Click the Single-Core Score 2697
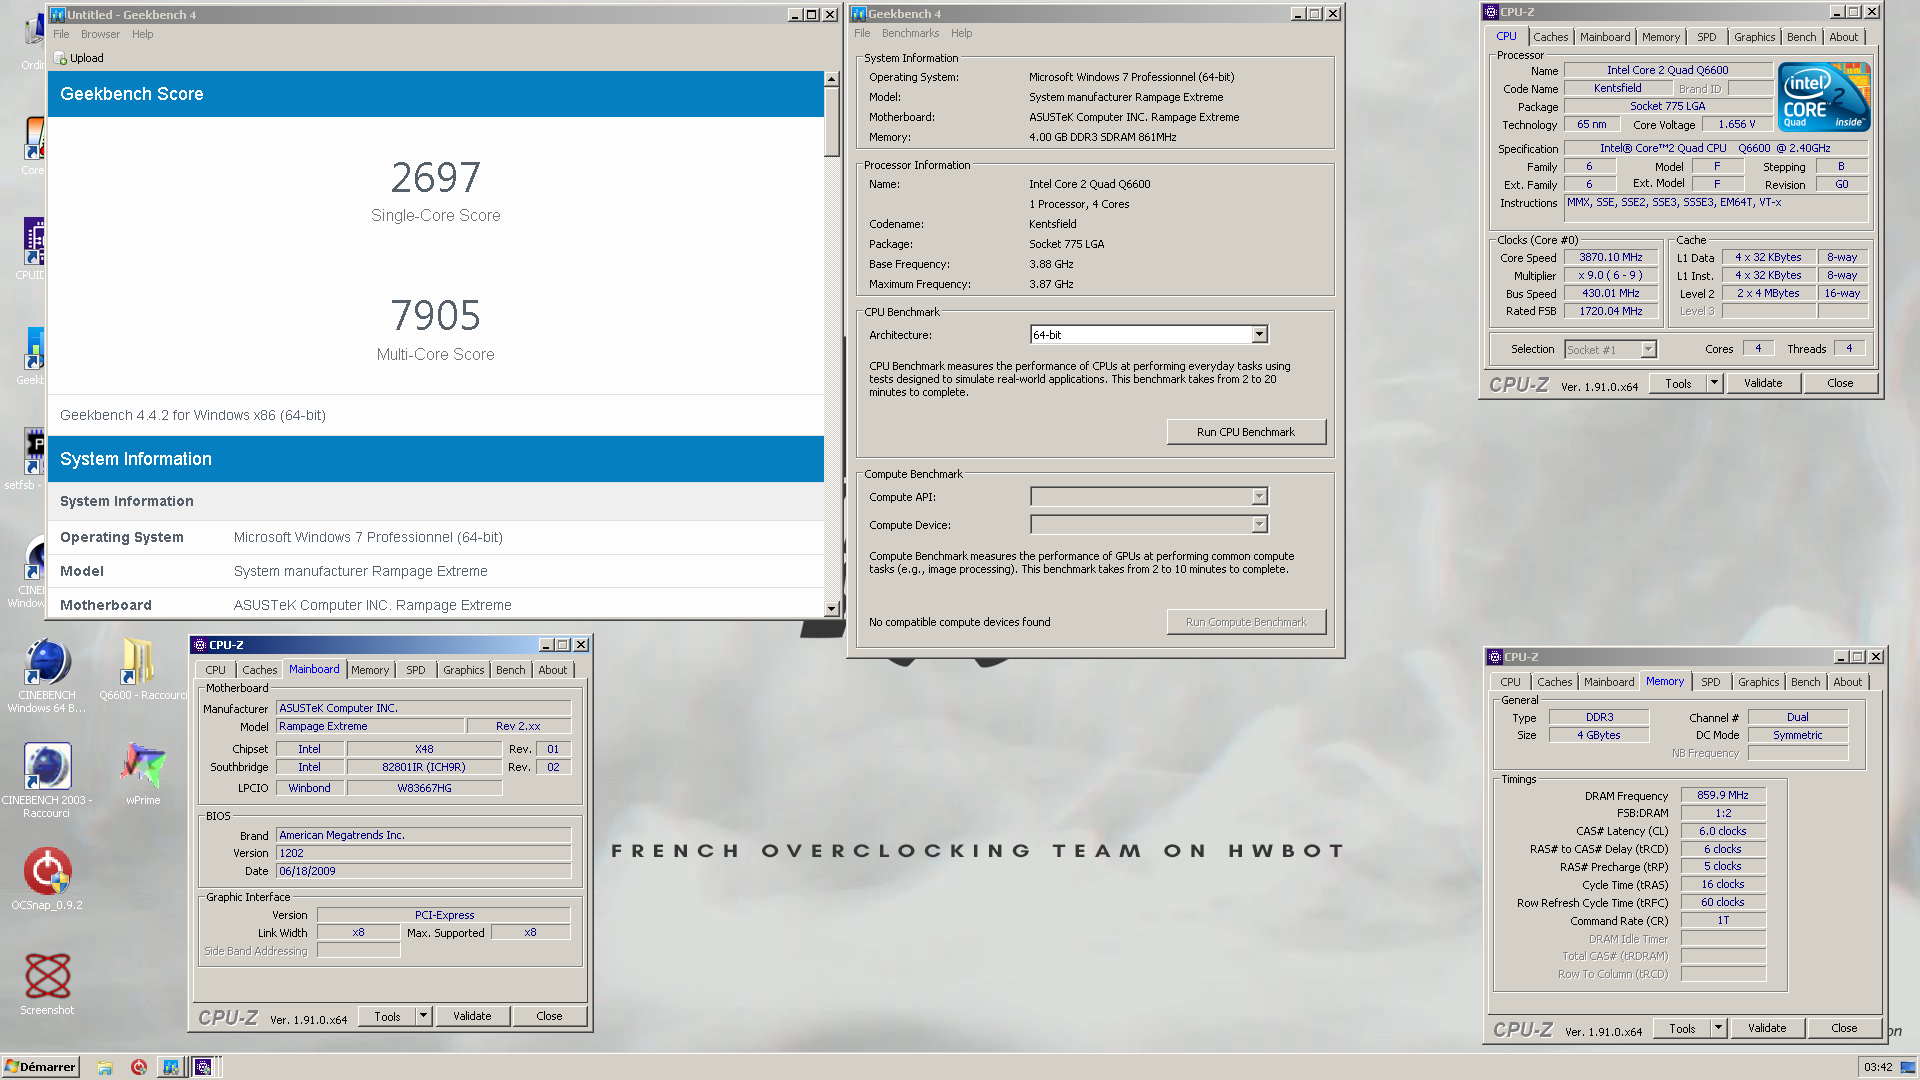This screenshot has width=1920, height=1080. click(435, 178)
